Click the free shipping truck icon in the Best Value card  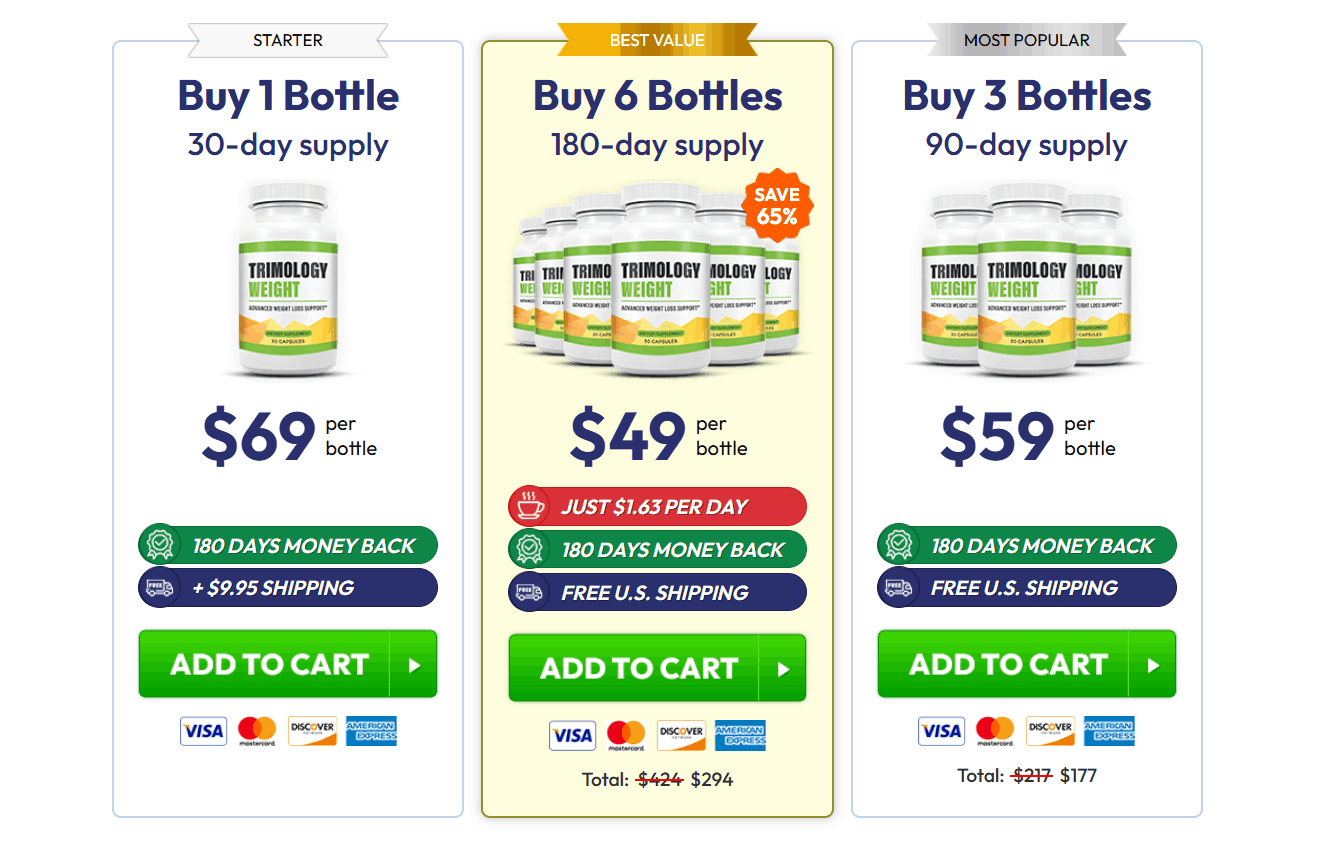coord(528,592)
